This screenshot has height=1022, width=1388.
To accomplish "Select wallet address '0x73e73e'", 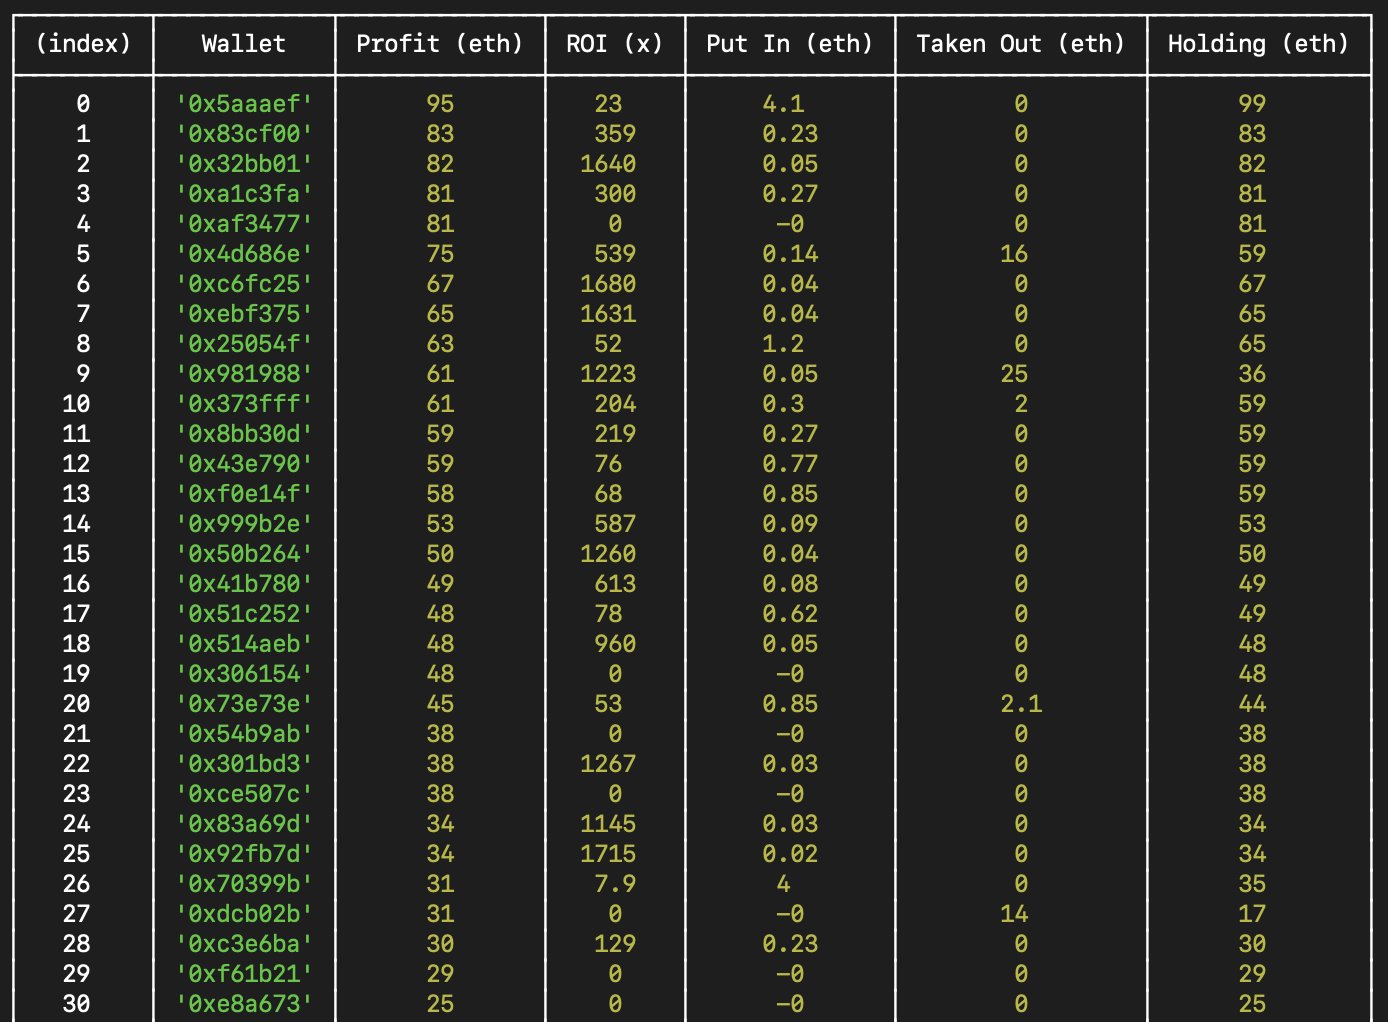I will tap(244, 704).
